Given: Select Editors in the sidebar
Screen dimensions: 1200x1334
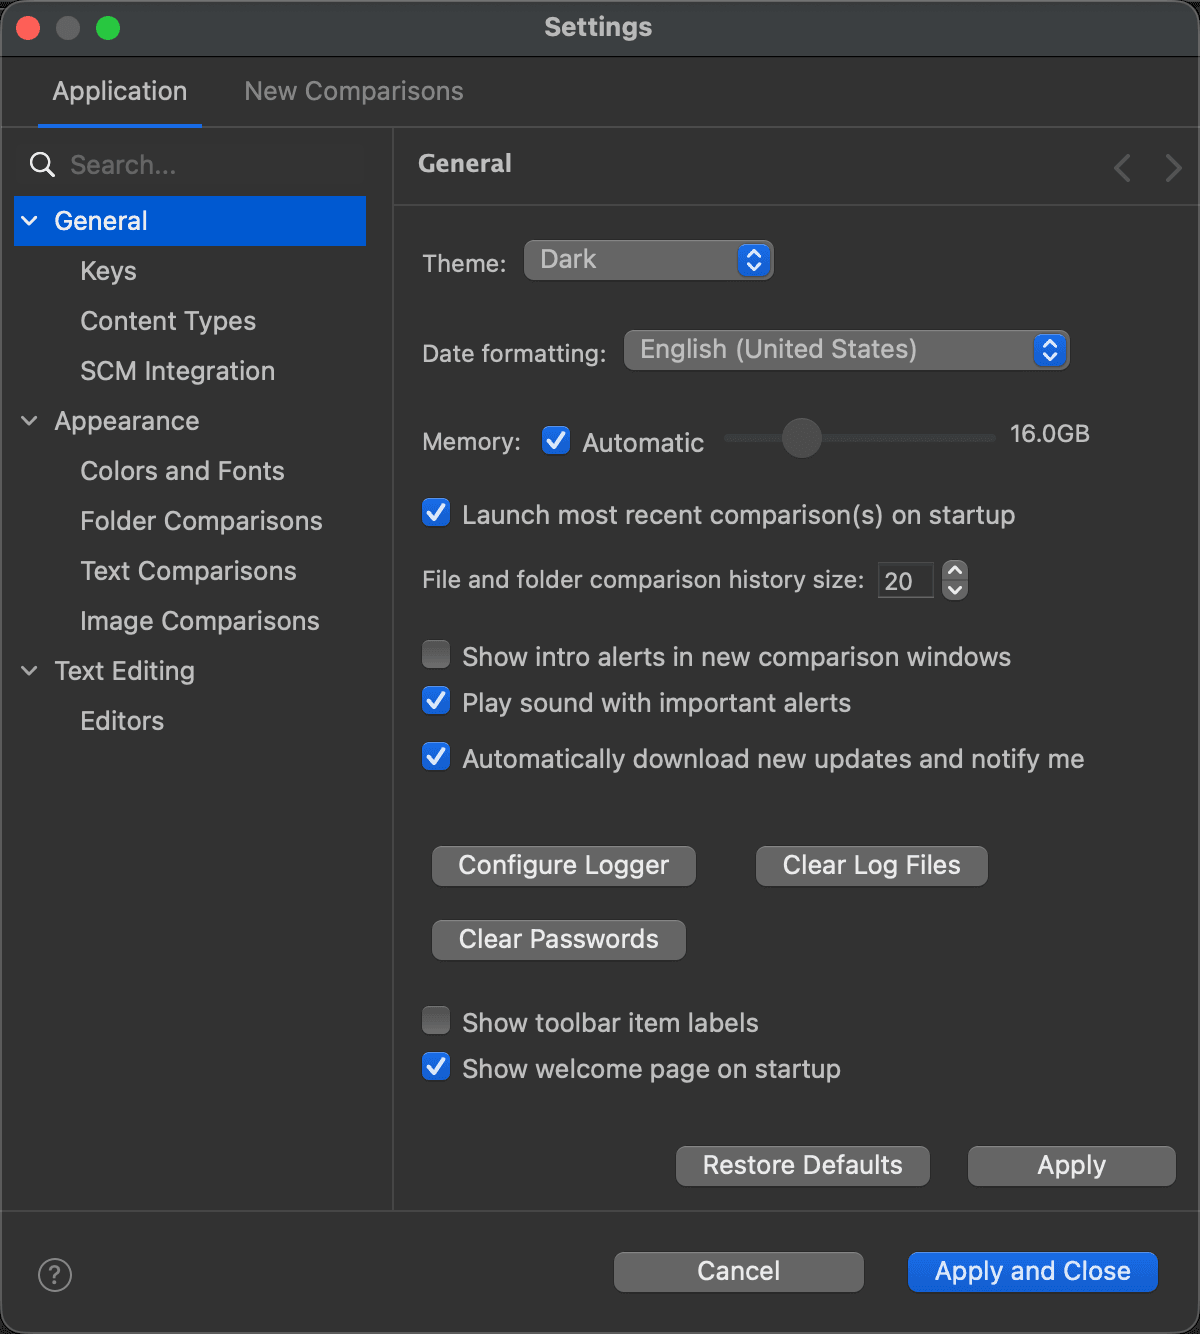Looking at the screenshot, I should [122, 721].
